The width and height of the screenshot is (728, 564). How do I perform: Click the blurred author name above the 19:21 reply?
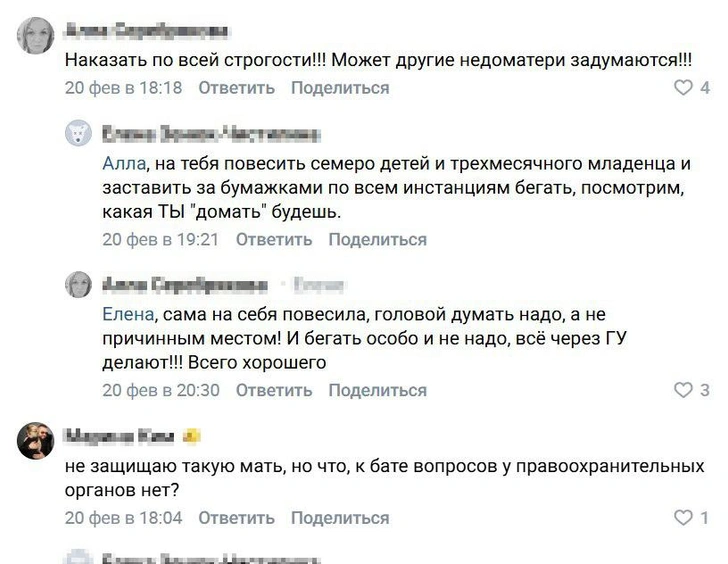[210, 134]
